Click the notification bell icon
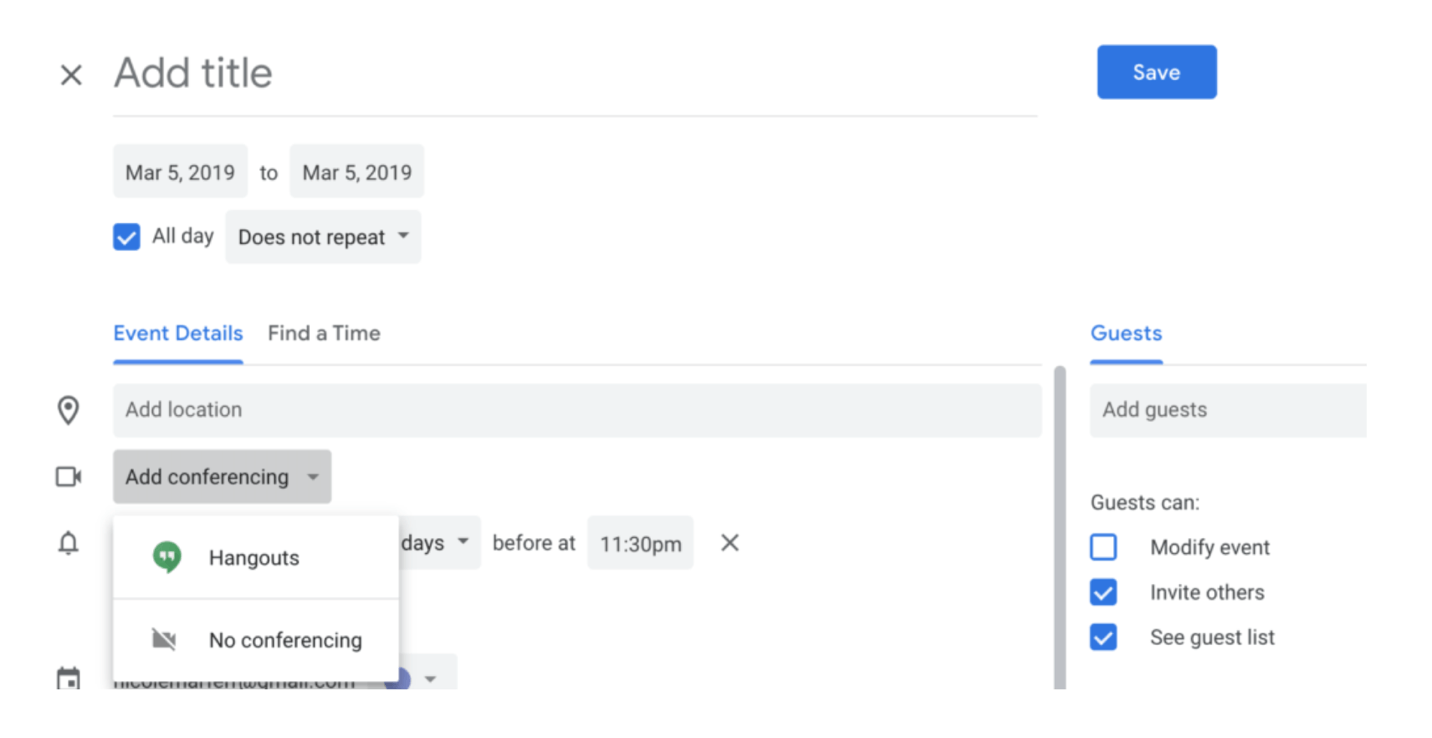The width and height of the screenshot is (1432, 738). pyautogui.click(x=68, y=543)
